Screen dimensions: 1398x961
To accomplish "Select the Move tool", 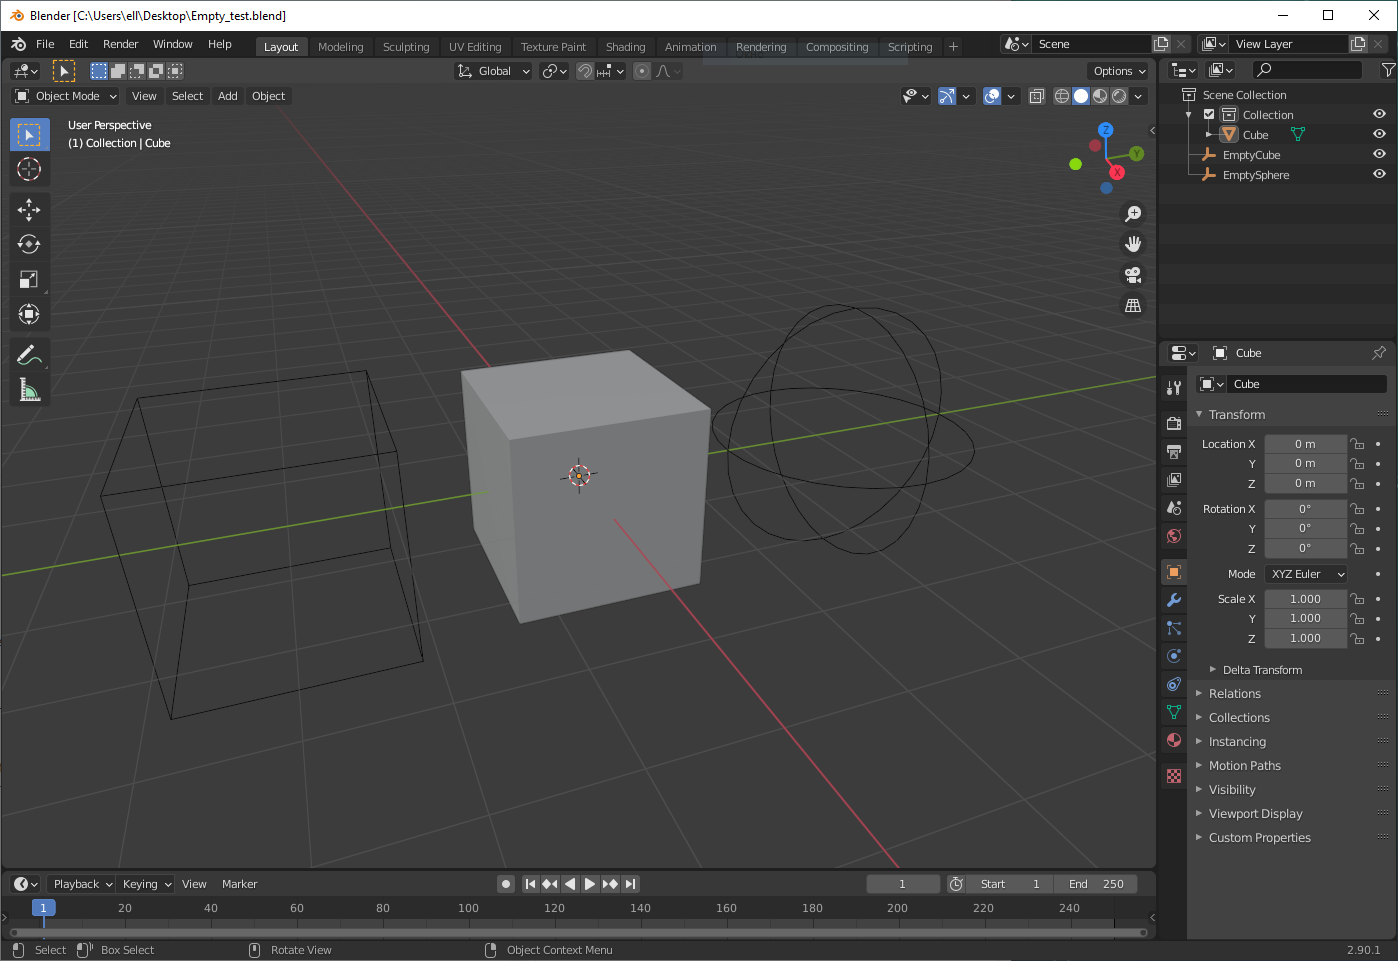I will [x=29, y=209].
